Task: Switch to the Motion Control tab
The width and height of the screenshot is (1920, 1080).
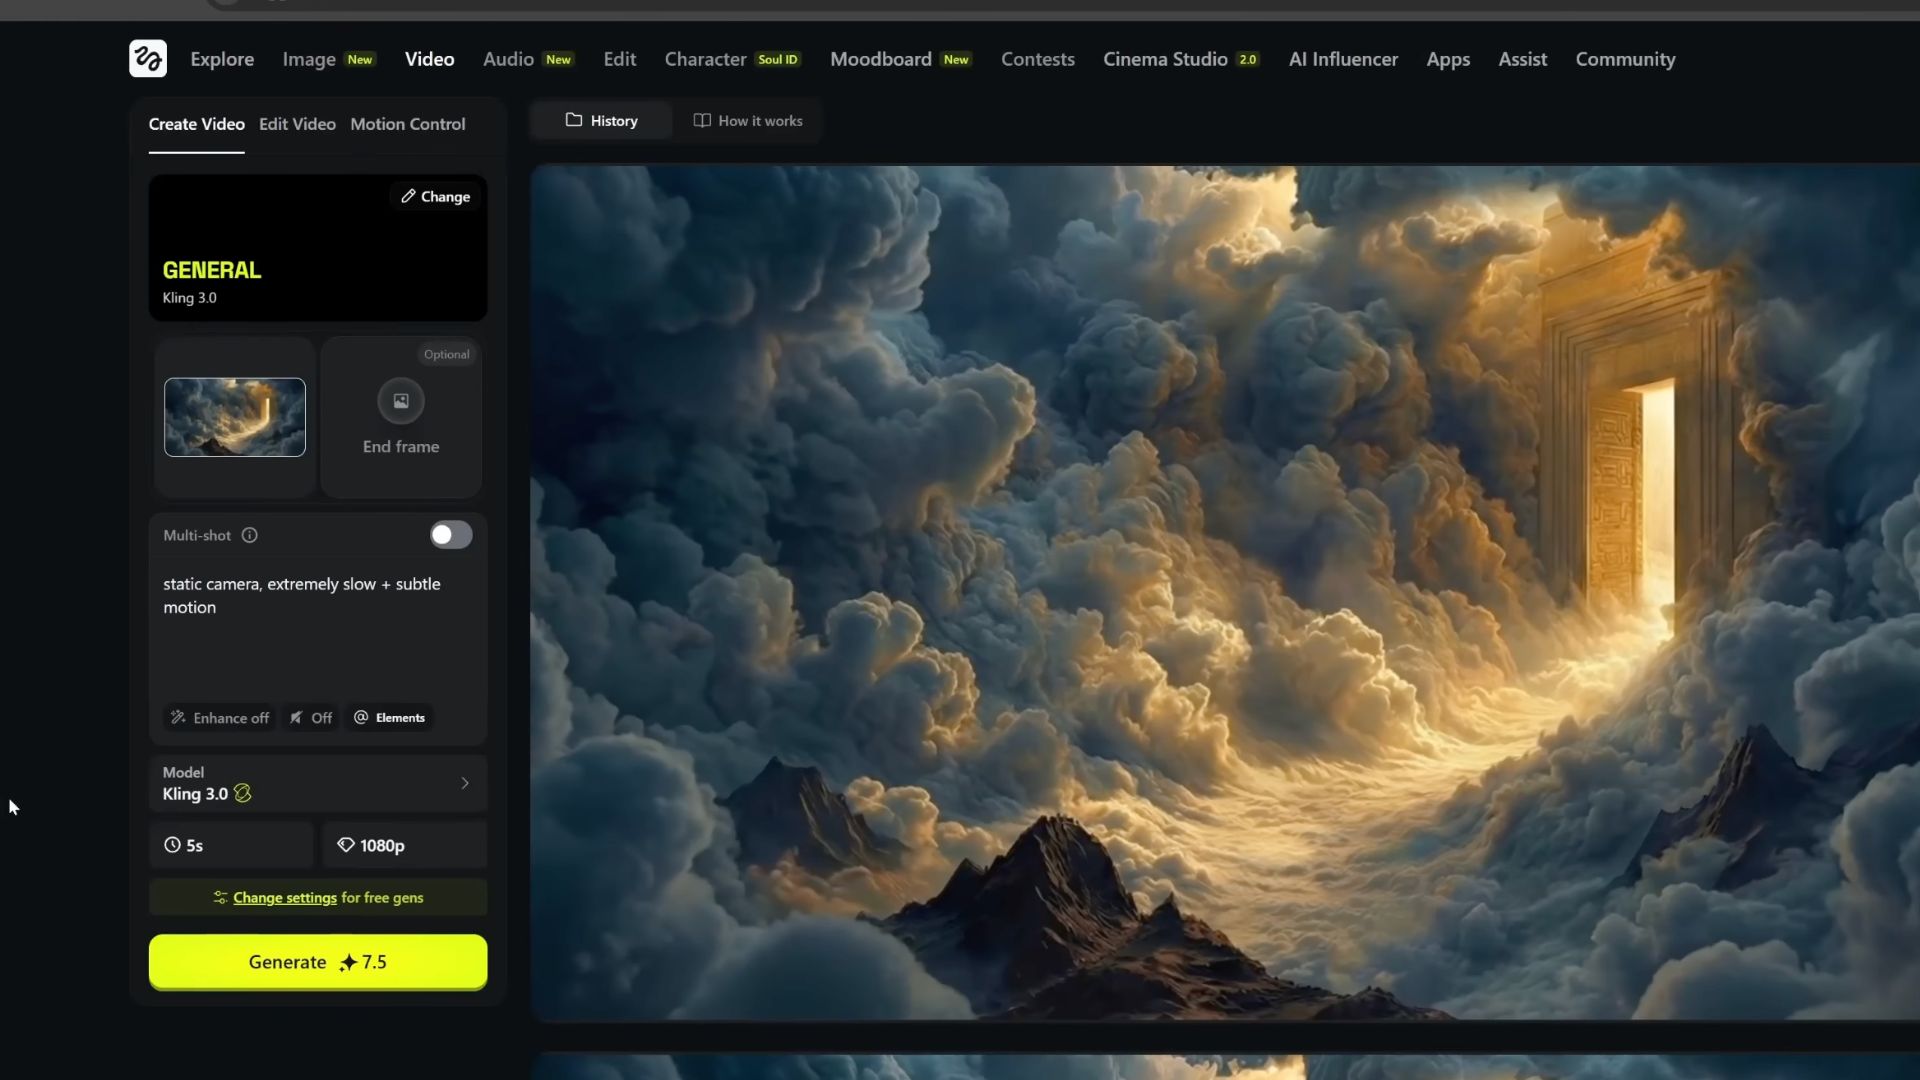Action: pos(407,124)
